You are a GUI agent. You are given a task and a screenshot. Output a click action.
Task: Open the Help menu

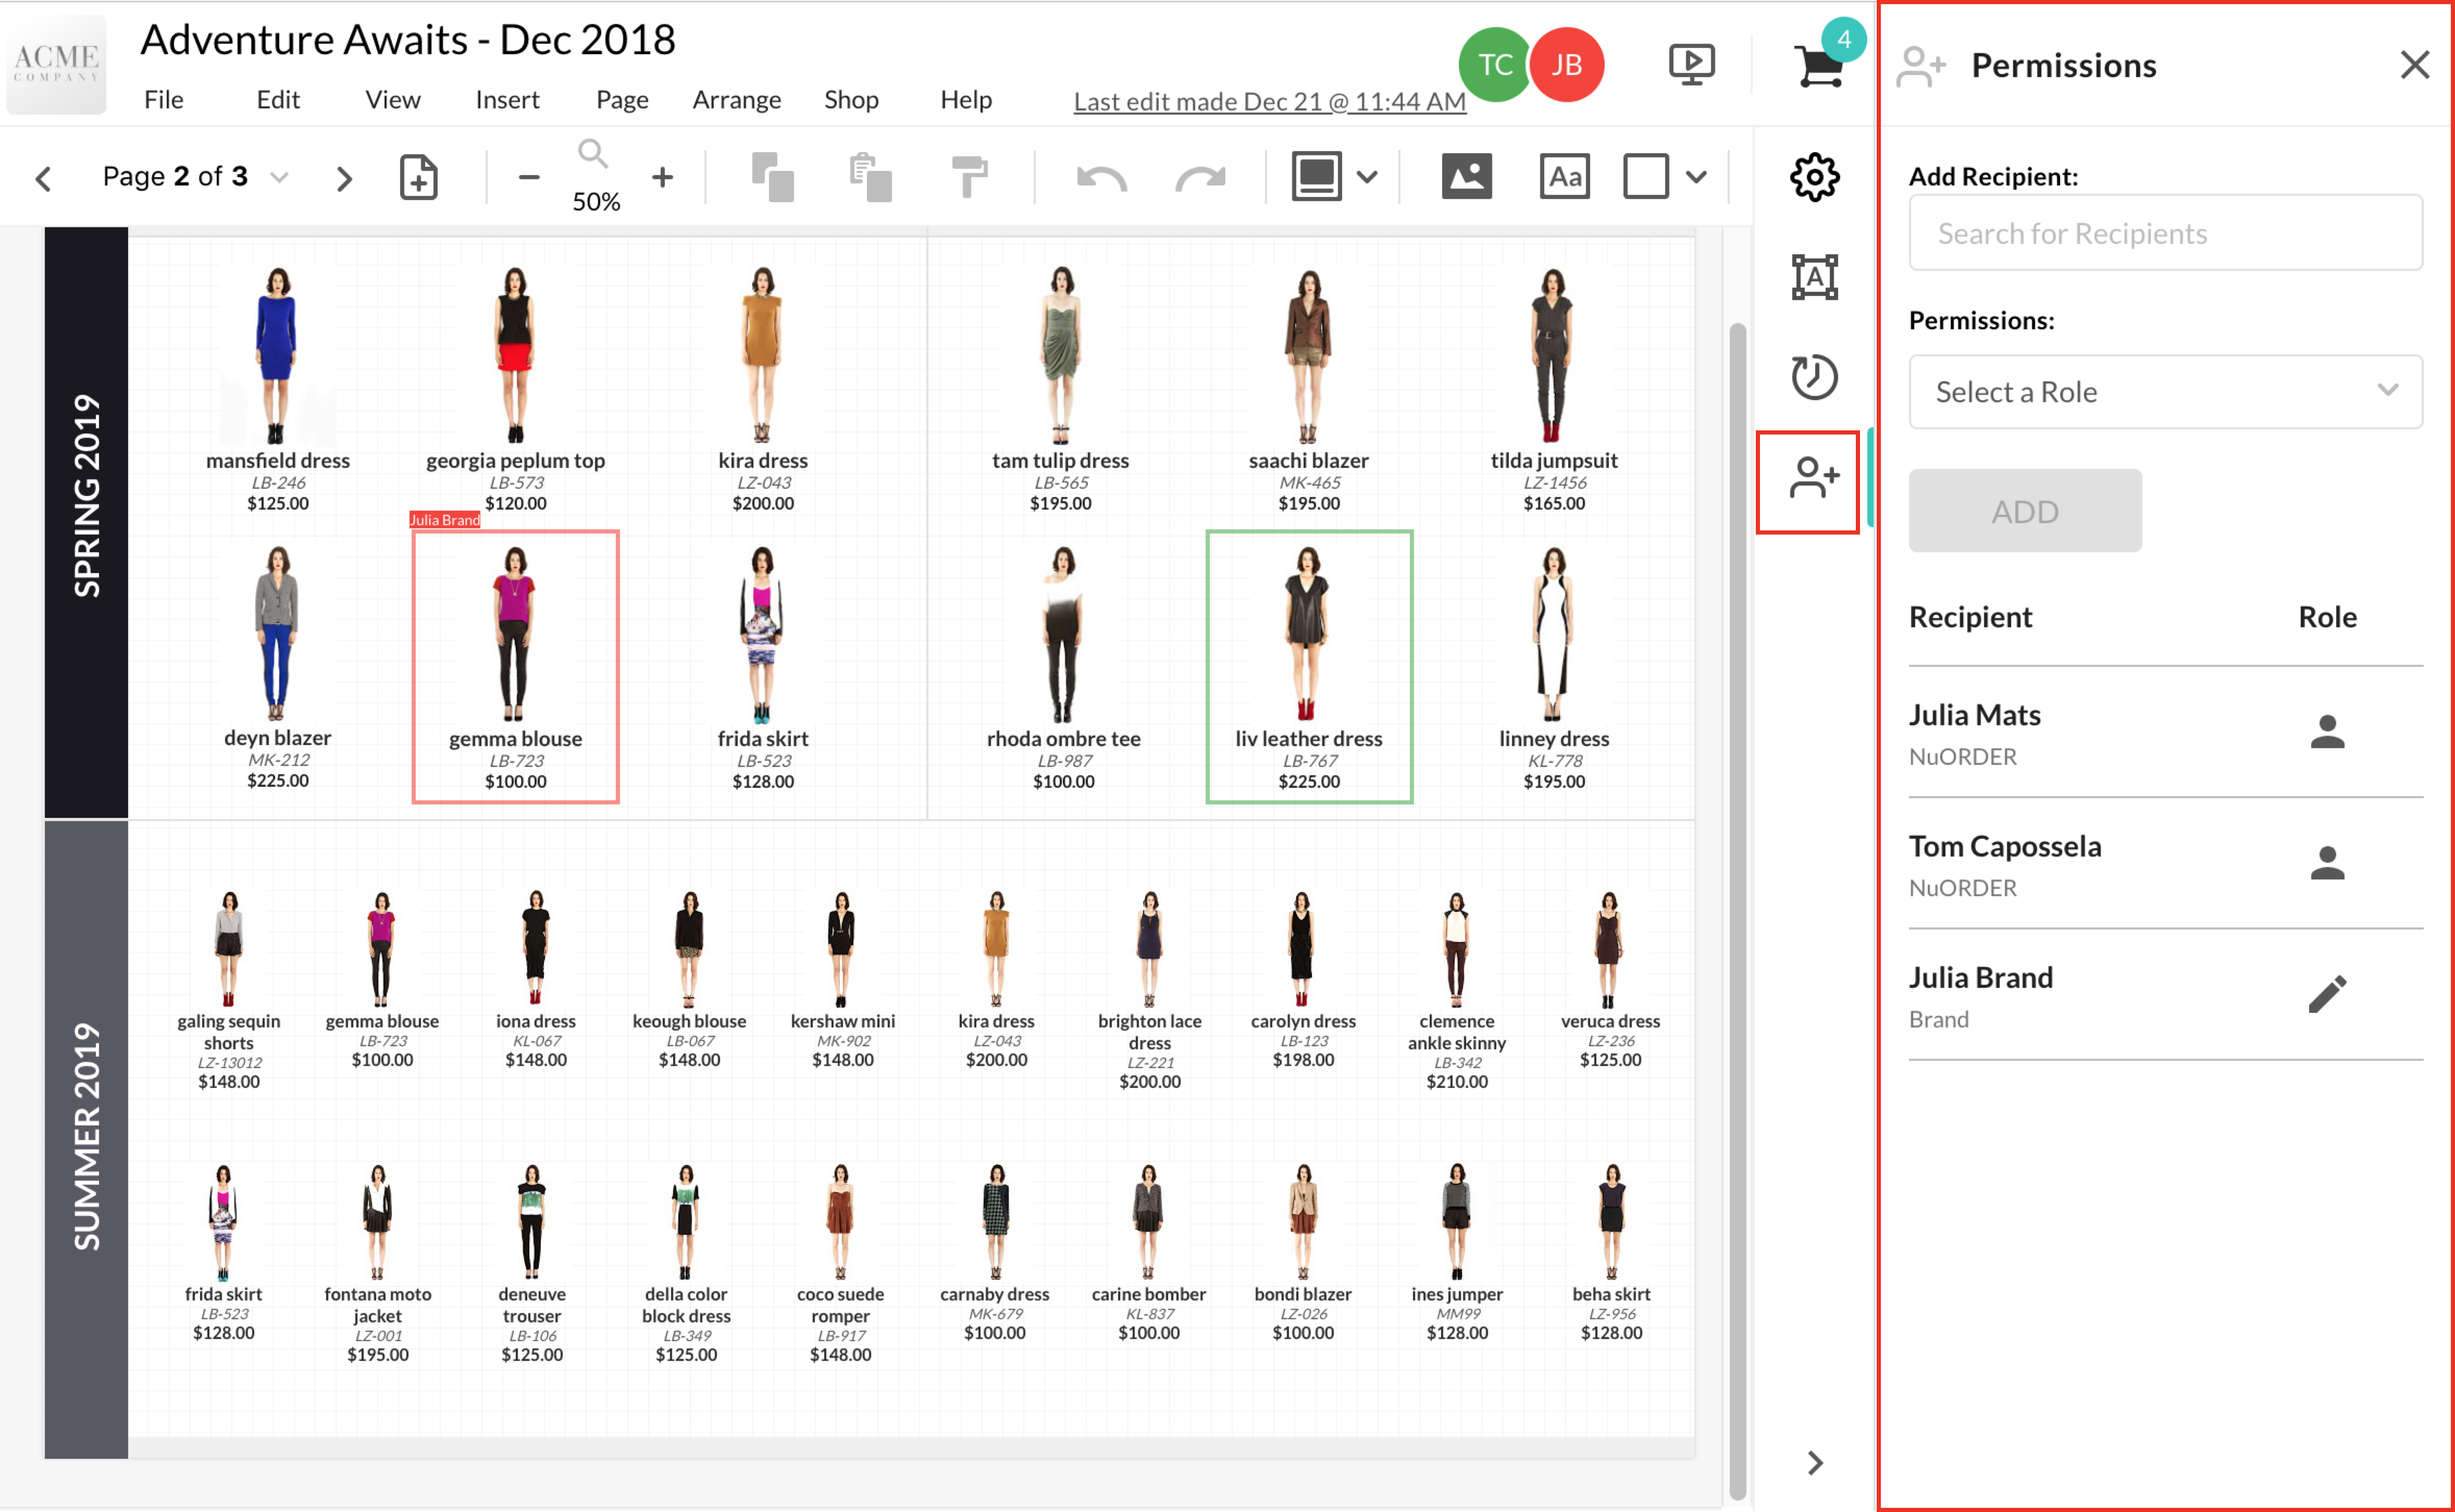pos(966,100)
